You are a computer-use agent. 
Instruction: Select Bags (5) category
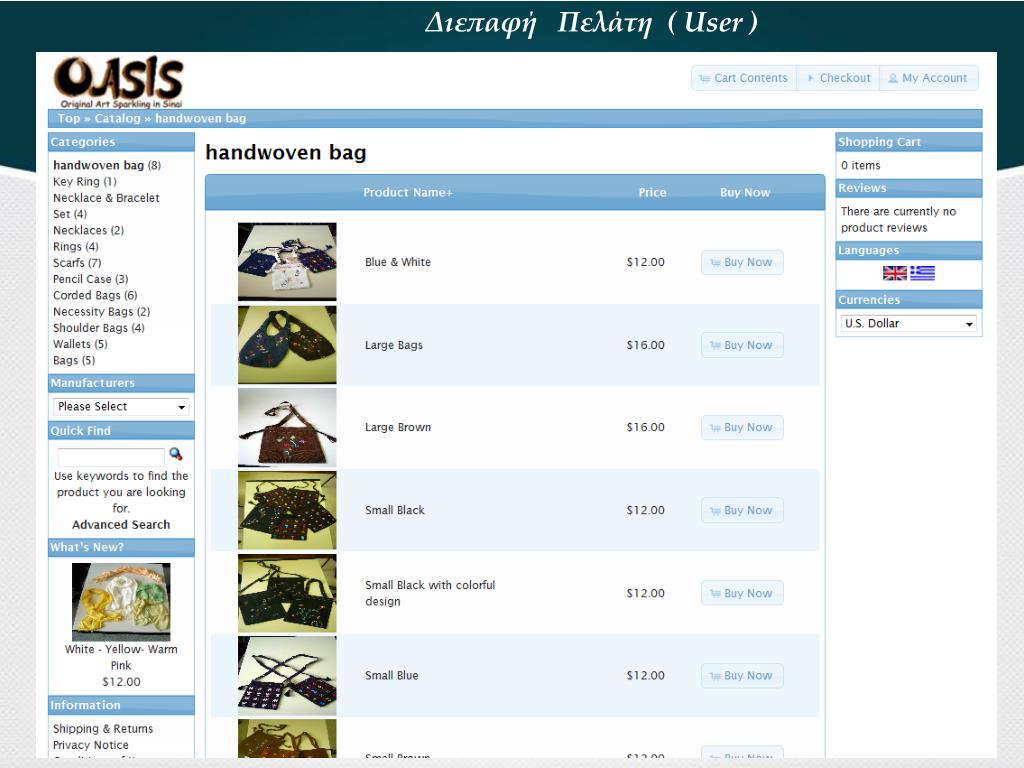click(74, 360)
